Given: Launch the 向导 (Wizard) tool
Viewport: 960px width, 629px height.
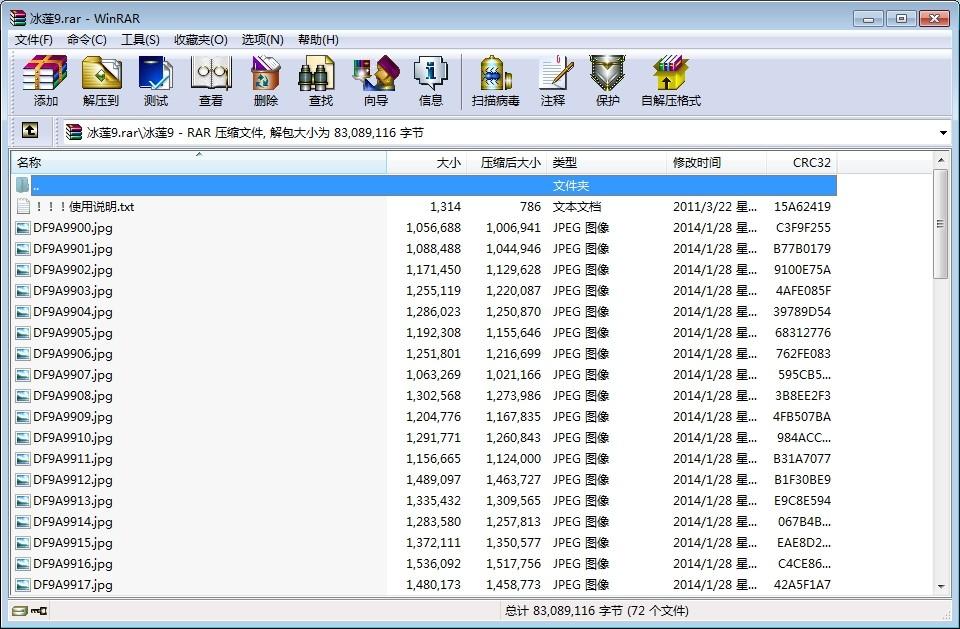Looking at the screenshot, I should 375,80.
